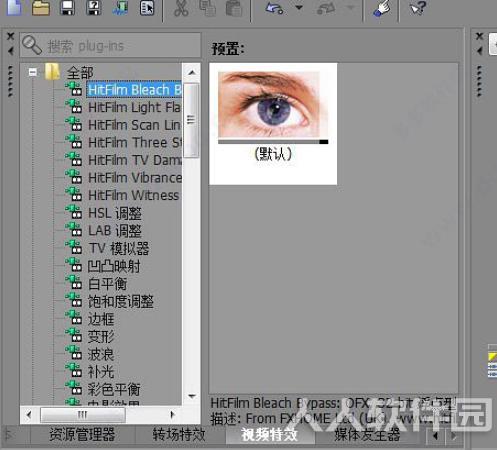This screenshot has width=497, height=450.
Task: Switch to the 转场特效 tab
Action: [179, 434]
